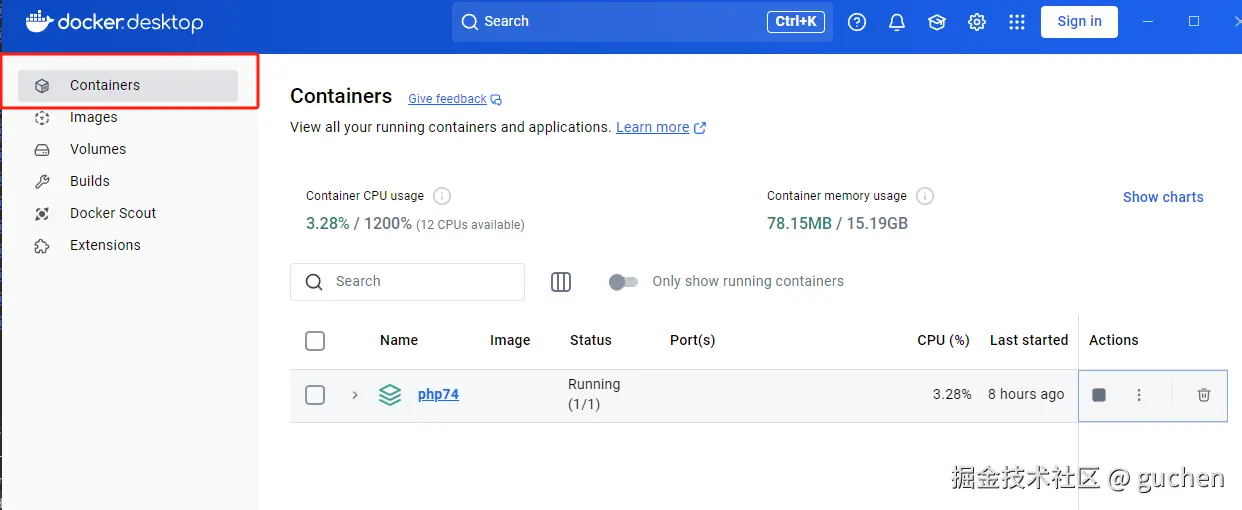Open notifications bell icon

(x=897, y=22)
